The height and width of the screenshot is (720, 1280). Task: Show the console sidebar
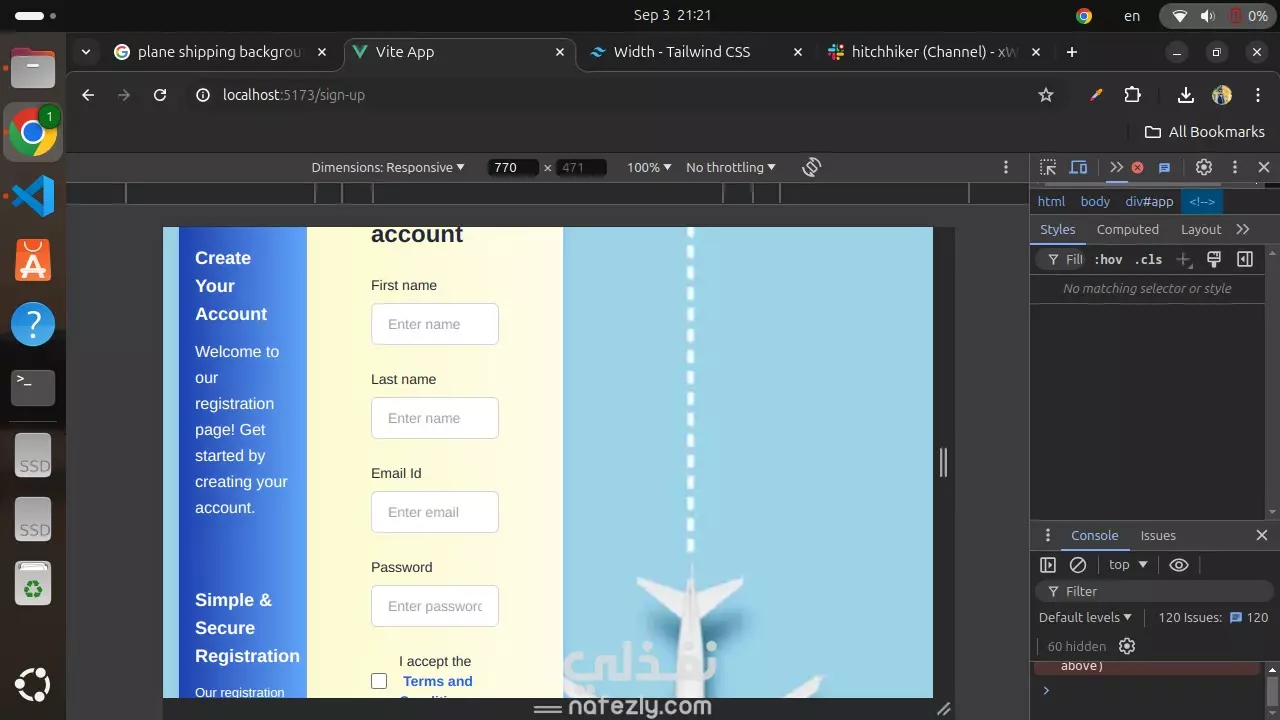pos(1048,565)
